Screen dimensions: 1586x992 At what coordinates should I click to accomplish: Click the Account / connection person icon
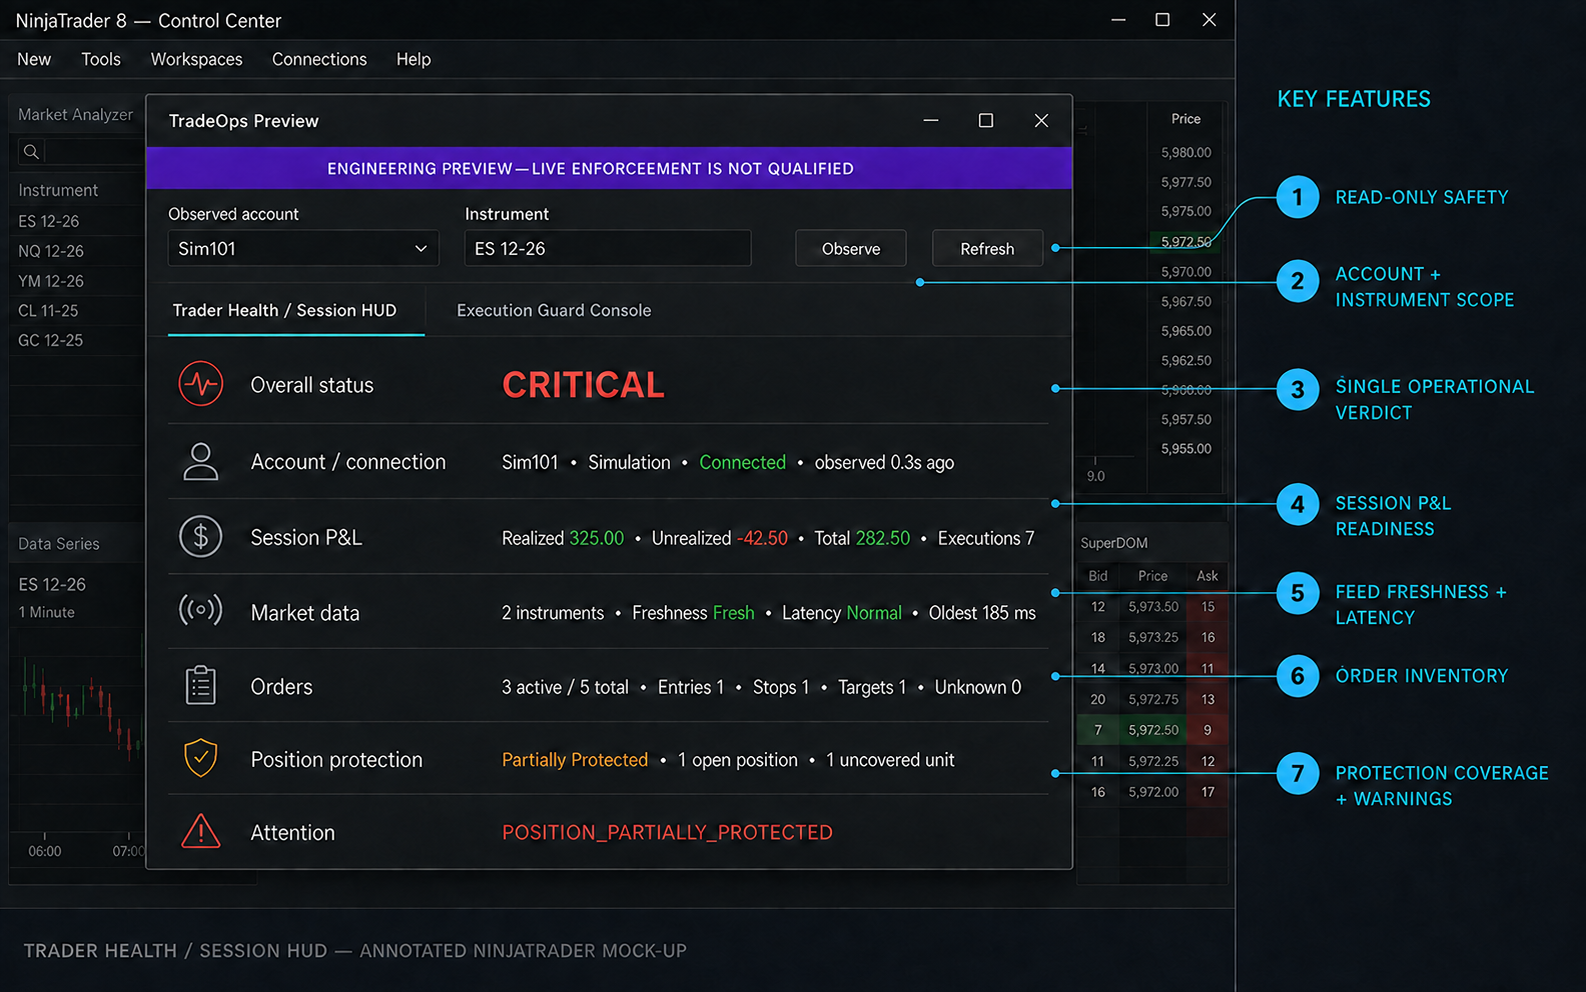[201, 461]
